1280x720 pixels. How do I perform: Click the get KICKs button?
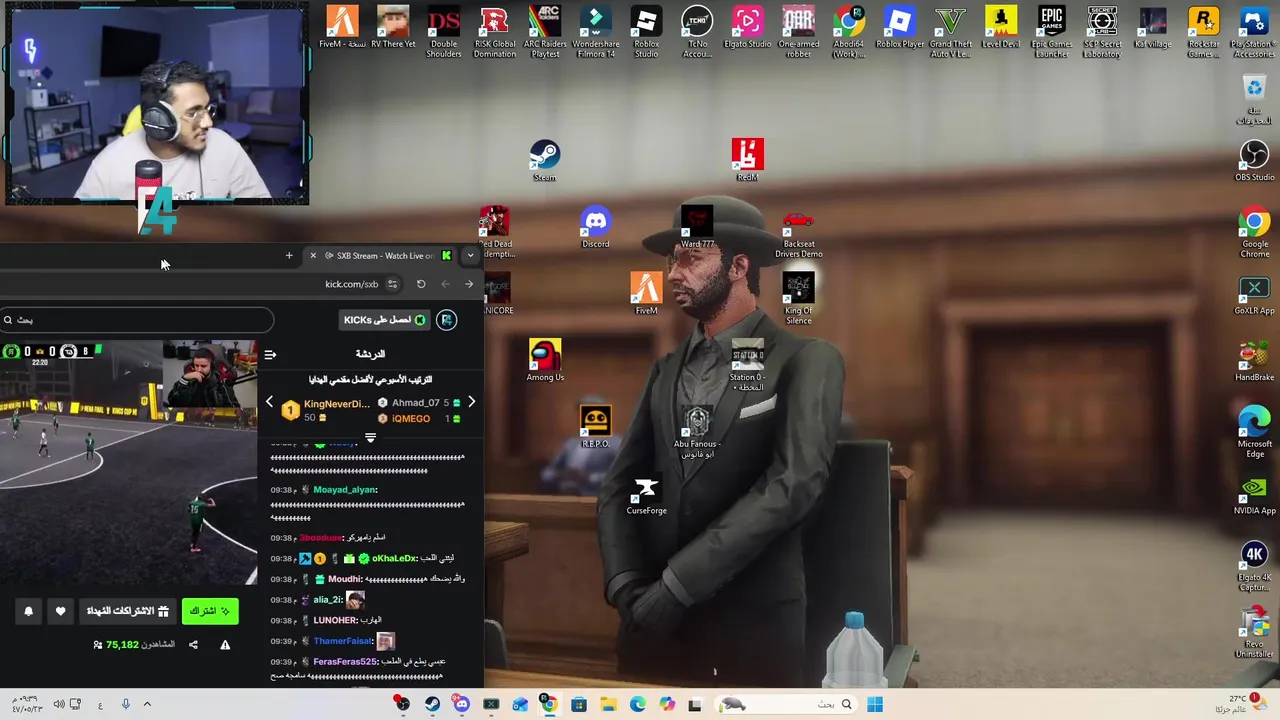[384, 320]
